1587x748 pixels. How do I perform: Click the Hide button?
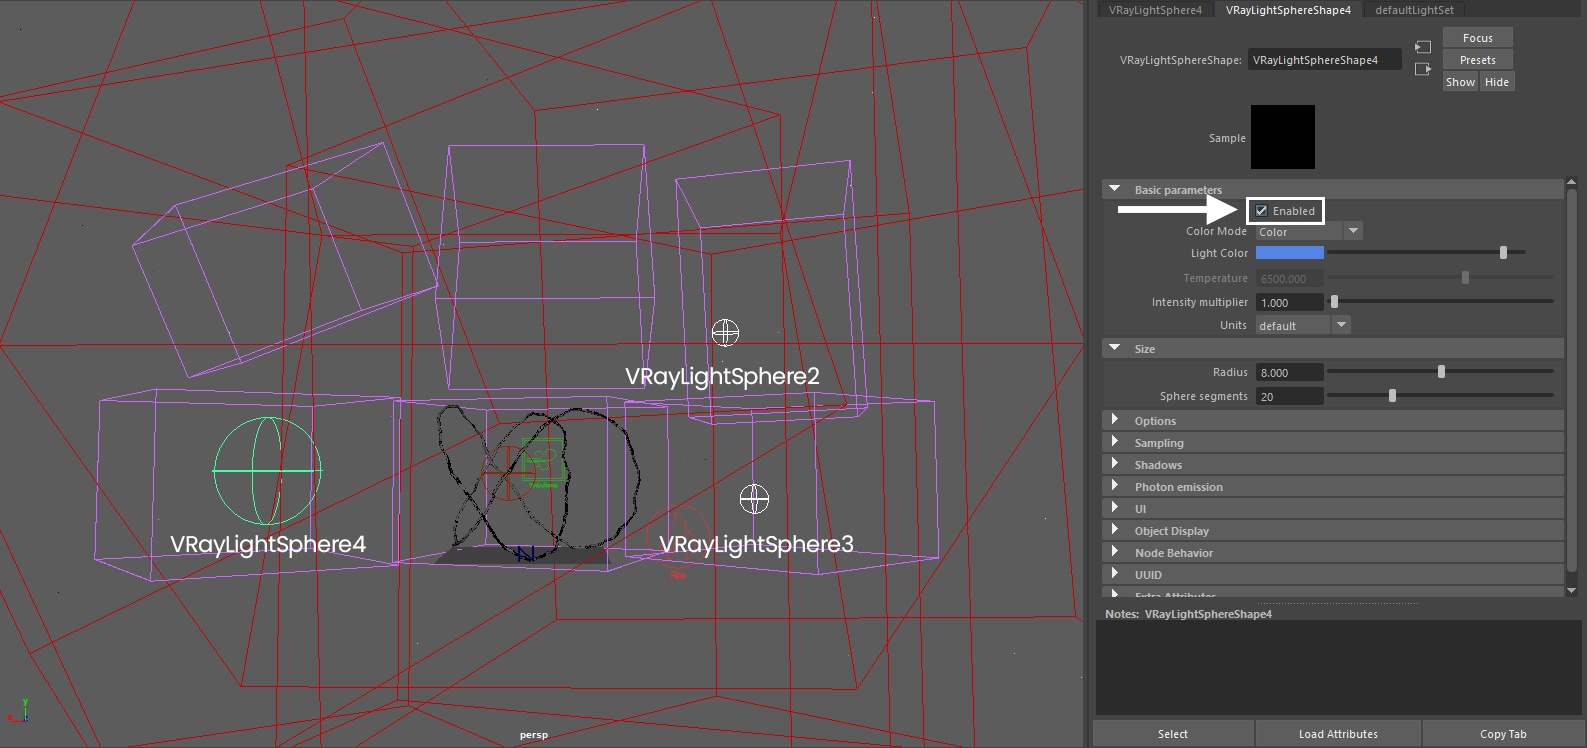click(1497, 82)
